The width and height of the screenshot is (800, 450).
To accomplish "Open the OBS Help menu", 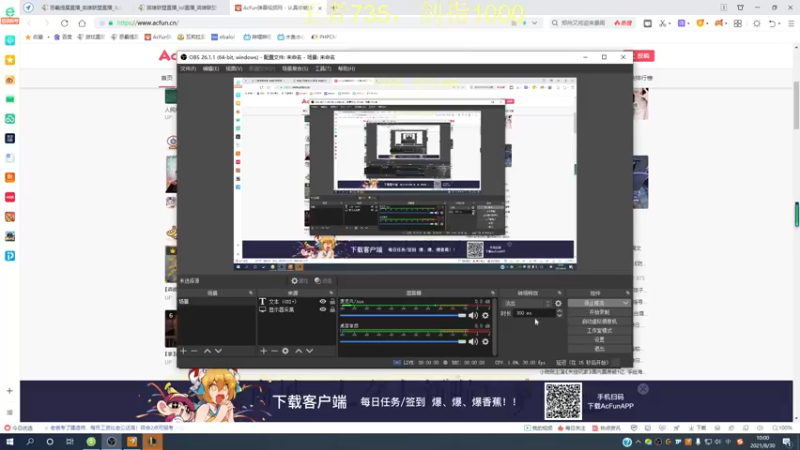I will tap(346, 68).
